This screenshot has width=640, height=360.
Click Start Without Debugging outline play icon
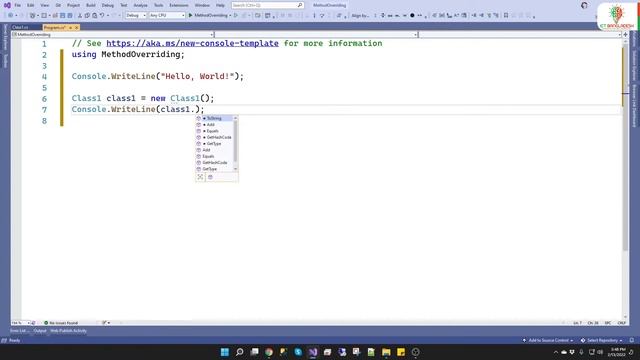[x=236, y=15]
